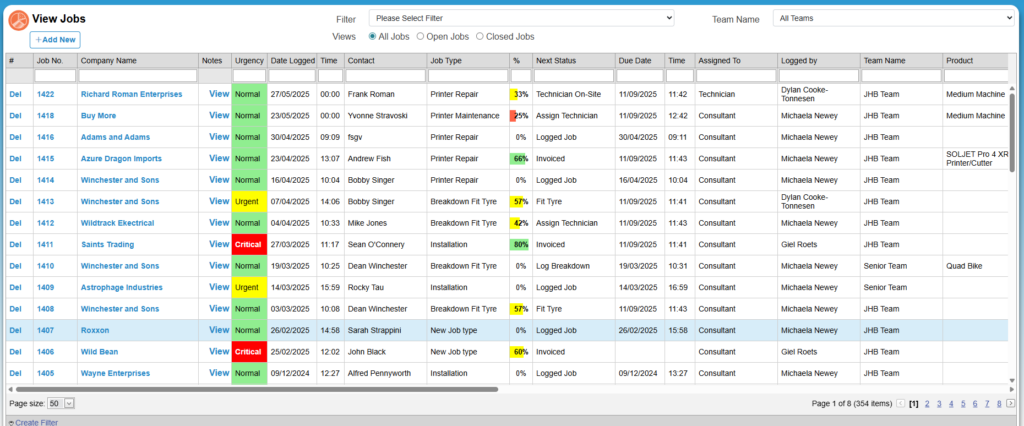View notes for Saints Trading job

pyautogui.click(x=219, y=244)
